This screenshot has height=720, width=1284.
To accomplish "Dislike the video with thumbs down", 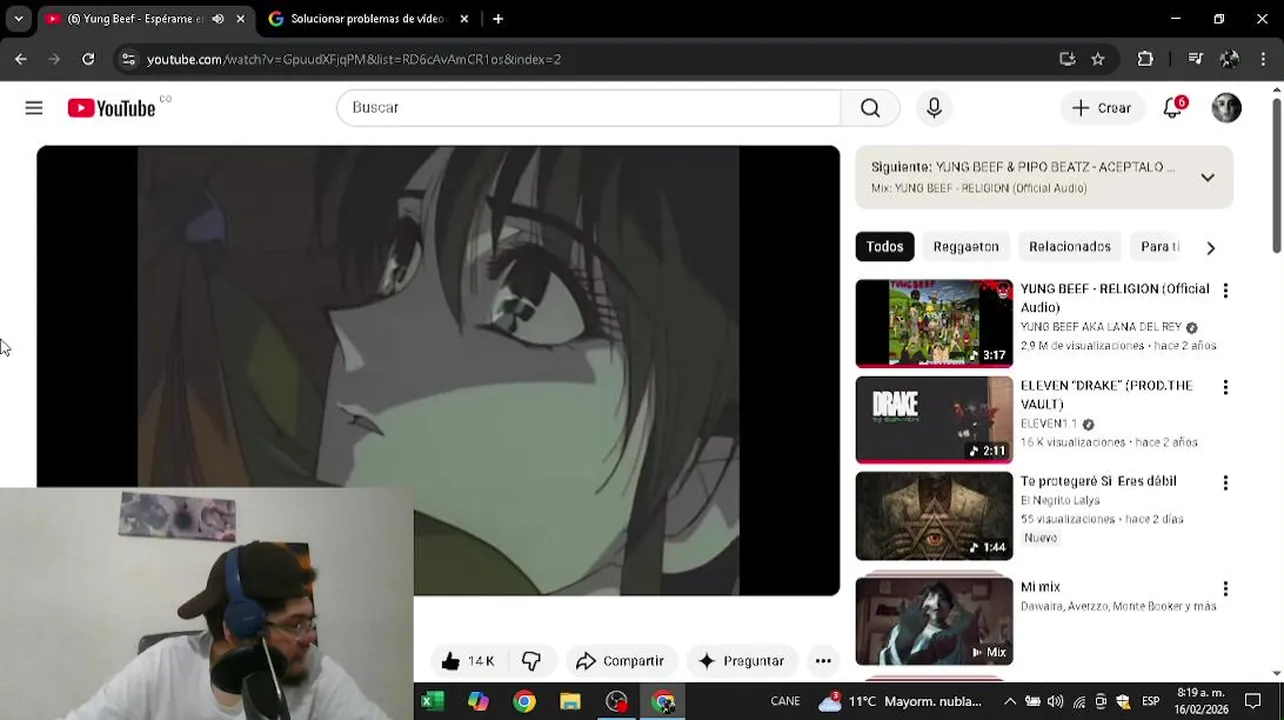I will pyautogui.click(x=531, y=661).
